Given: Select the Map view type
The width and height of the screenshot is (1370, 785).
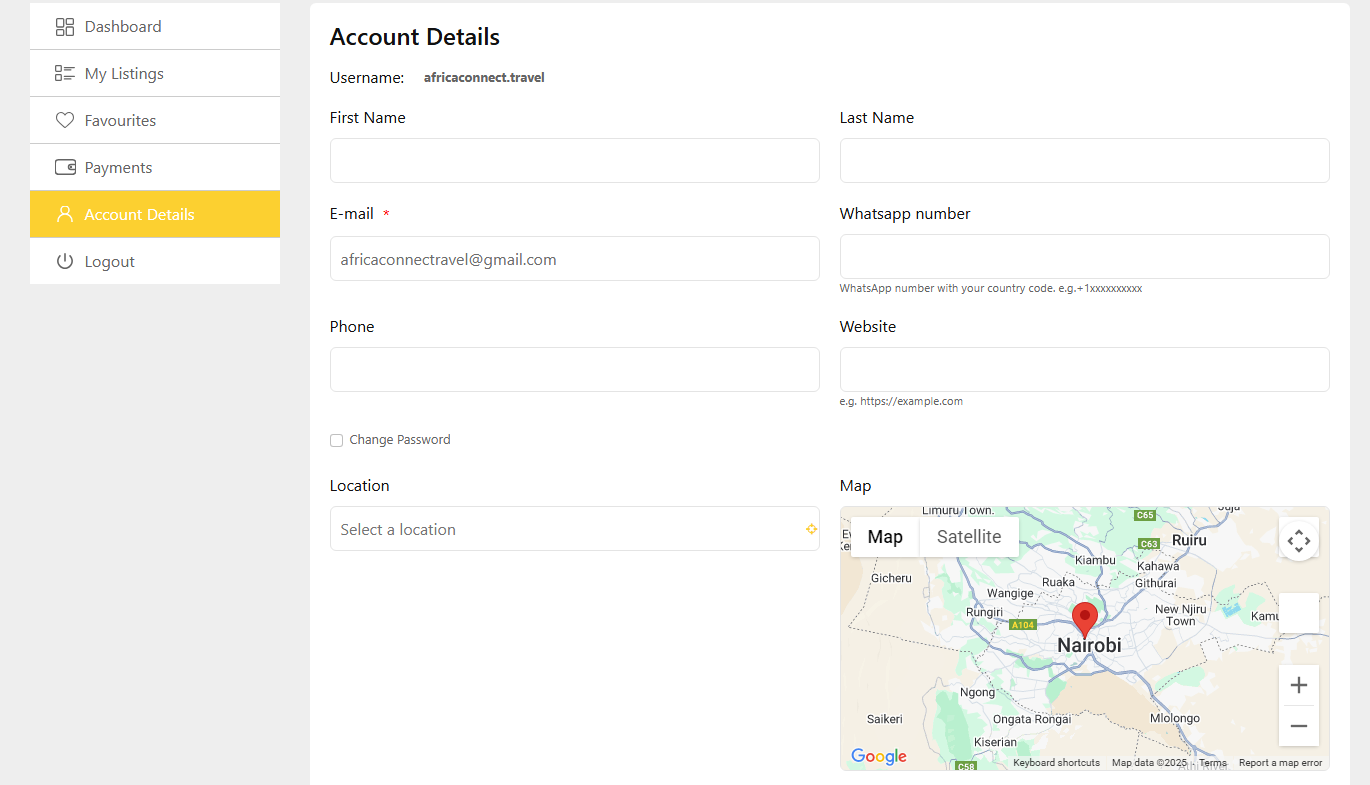Looking at the screenshot, I should (x=885, y=537).
